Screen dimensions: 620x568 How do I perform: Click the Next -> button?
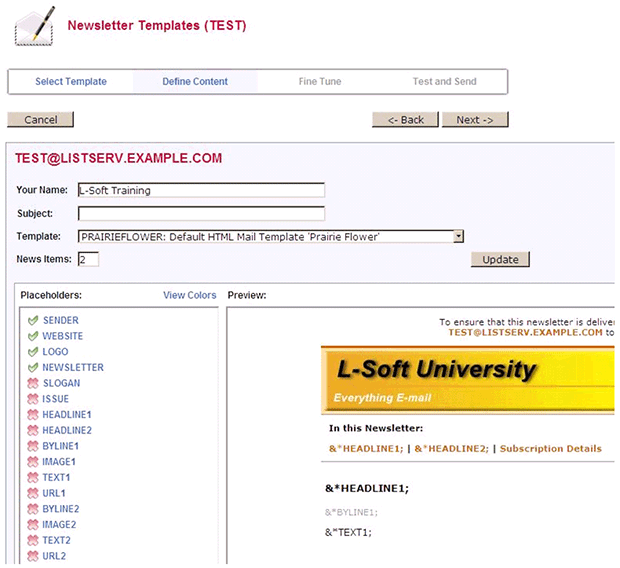click(475, 119)
